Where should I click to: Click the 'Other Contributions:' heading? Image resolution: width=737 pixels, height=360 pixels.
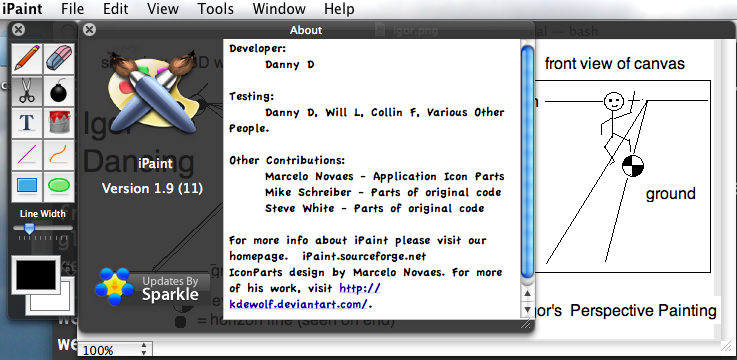coord(287,160)
